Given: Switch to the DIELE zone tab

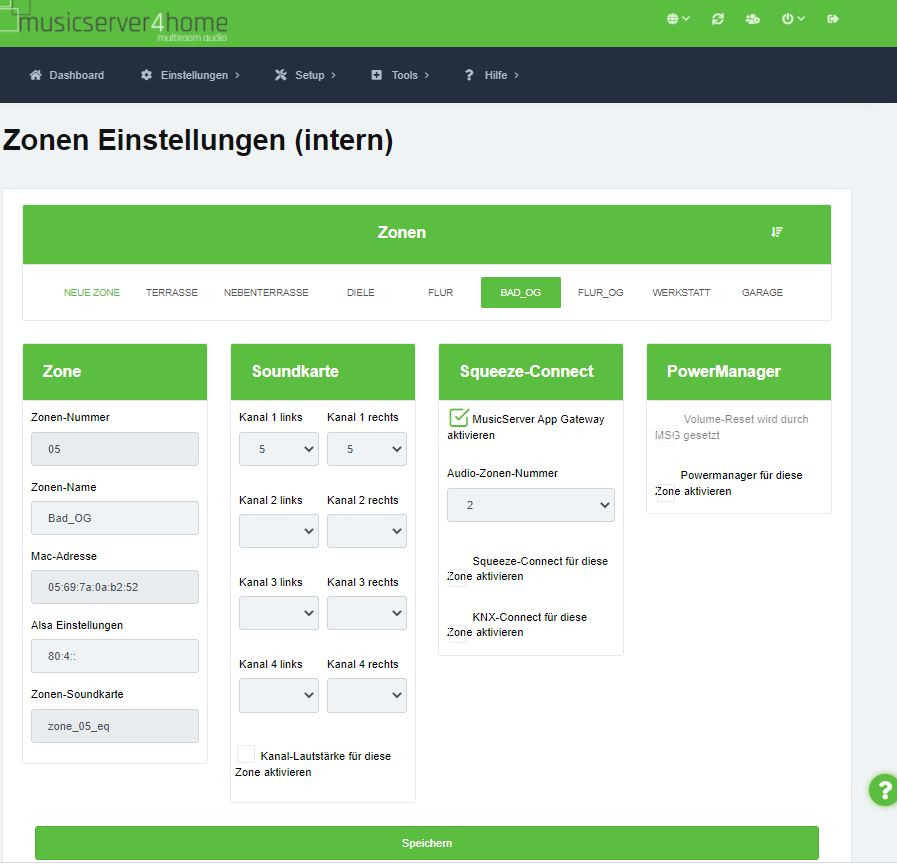Looking at the screenshot, I should (360, 292).
